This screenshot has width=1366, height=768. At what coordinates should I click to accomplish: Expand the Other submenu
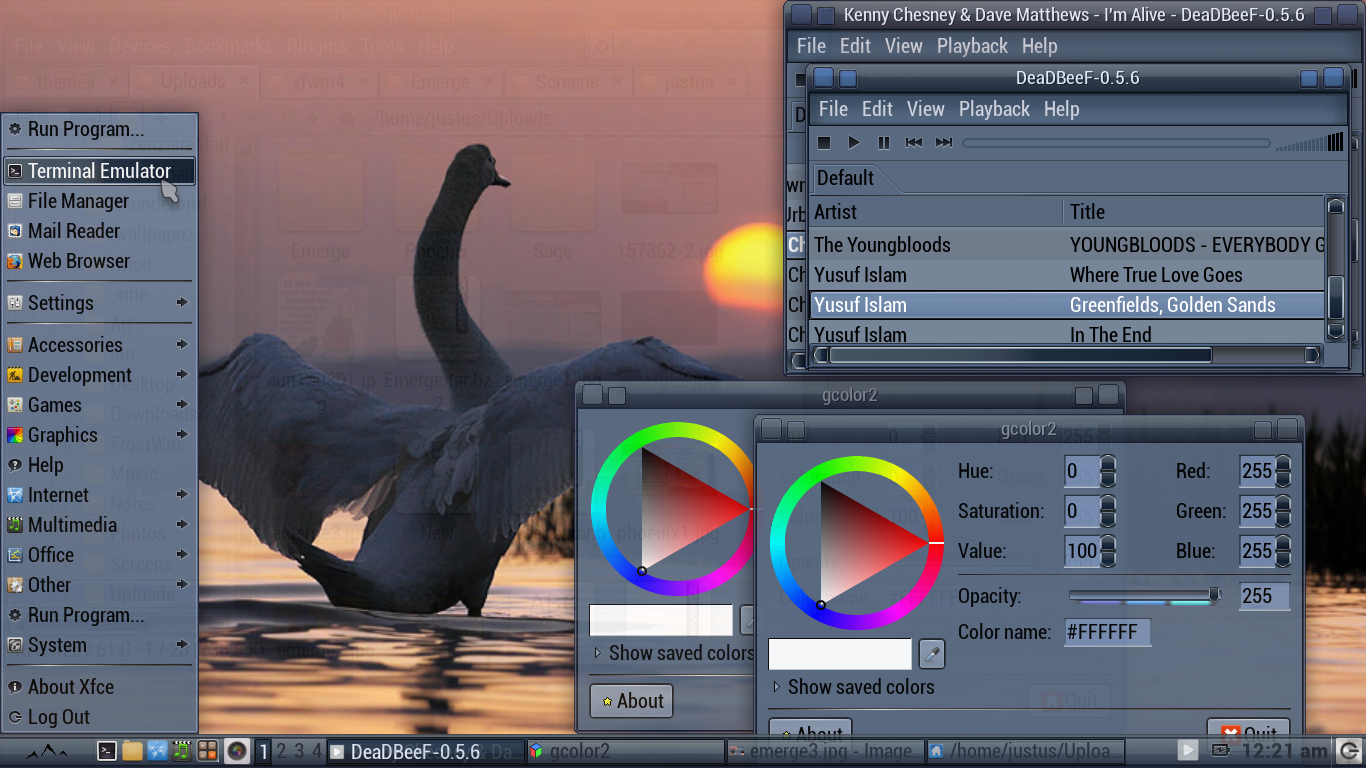click(x=99, y=585)
